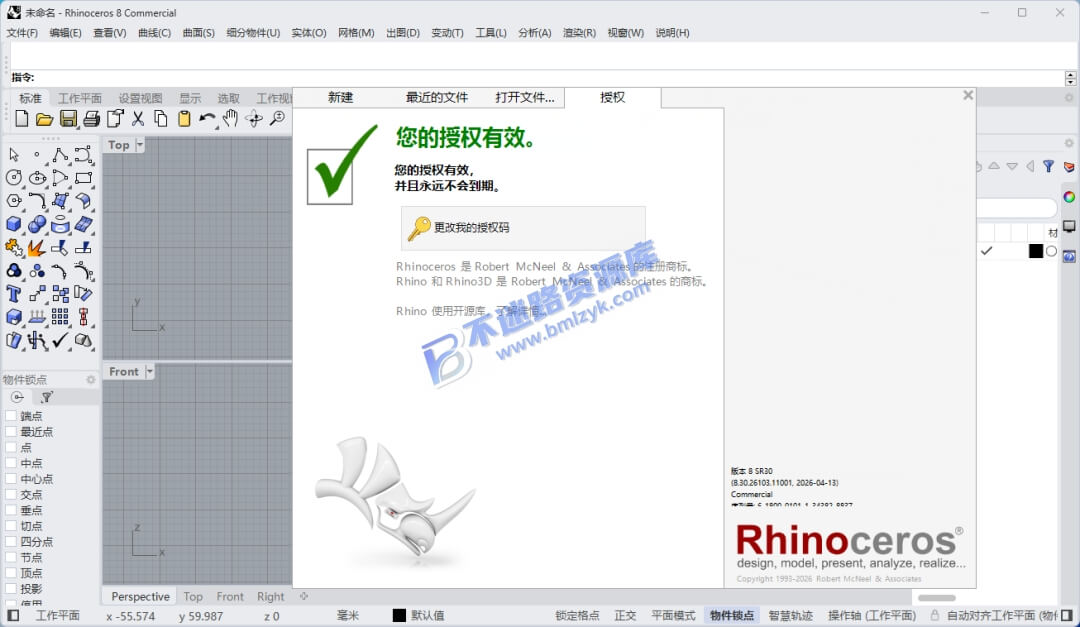Viewport: 1080px width, 627px height.
Task: Close the splash dialog with X
Action: point(968,95)
